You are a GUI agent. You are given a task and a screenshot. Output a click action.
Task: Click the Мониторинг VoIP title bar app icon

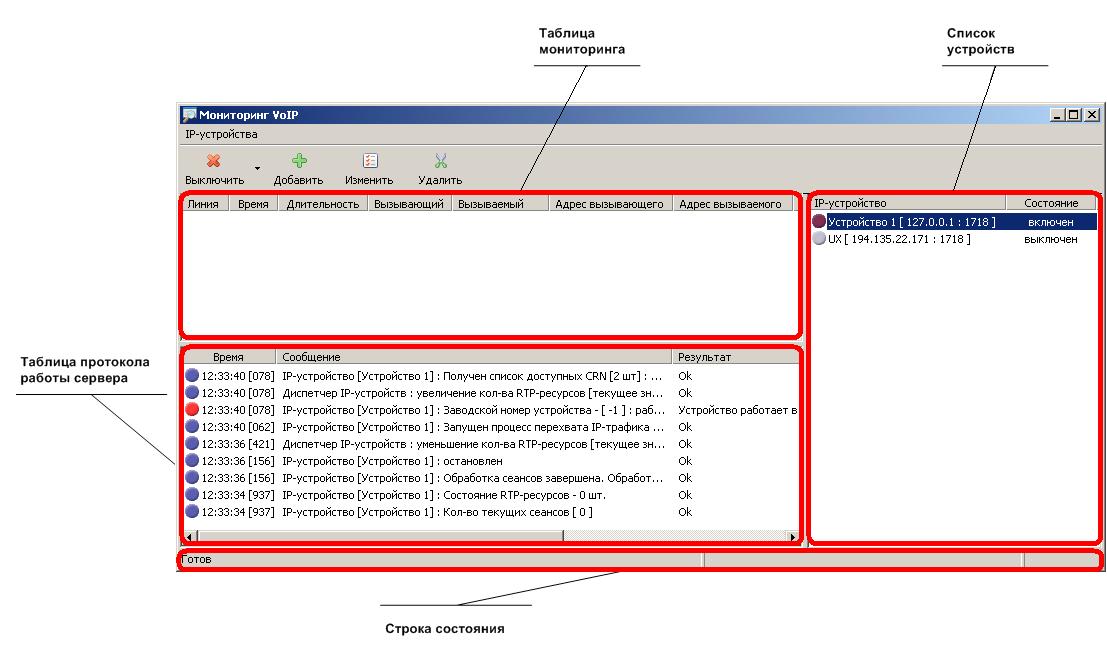click(189, 114)
